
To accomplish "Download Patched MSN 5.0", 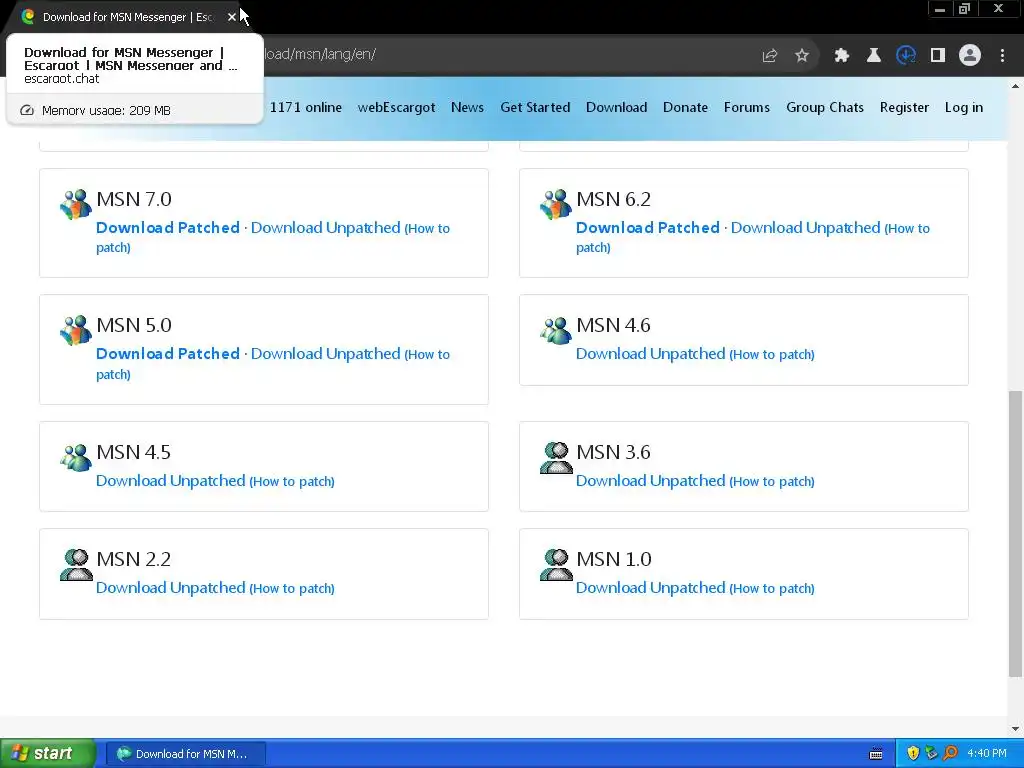I will [x=168, y=353].
